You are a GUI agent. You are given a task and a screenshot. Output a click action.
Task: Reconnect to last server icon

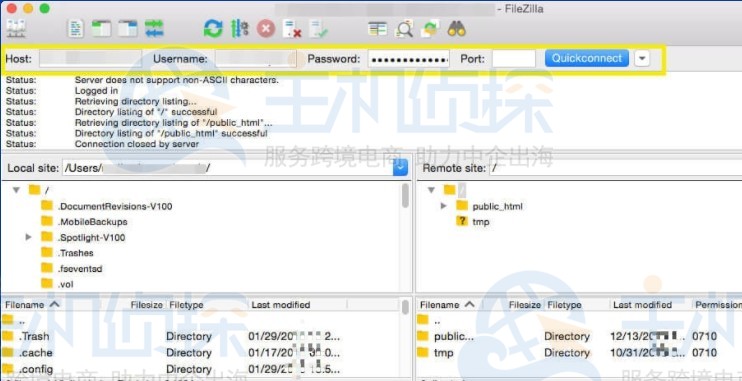click(318, 29)
